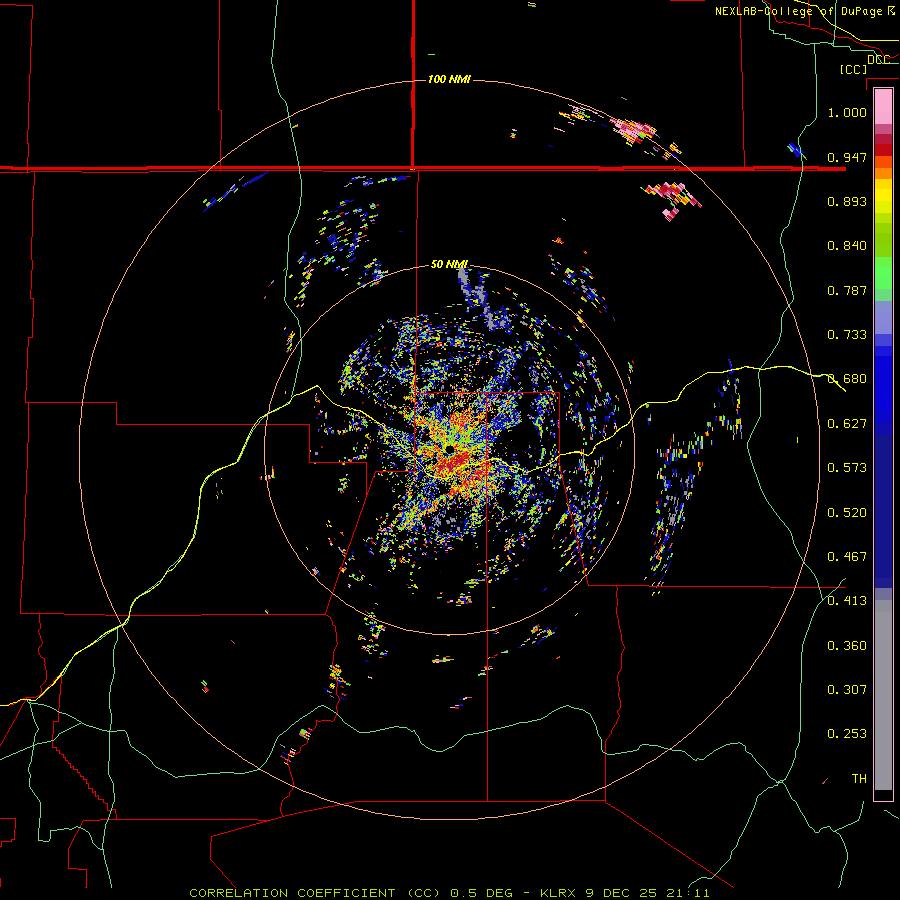Image resolution: width=900 pixels, height=900 pixels.
Task: Click the 100 NMI range ring label
Action: point(449,79)
